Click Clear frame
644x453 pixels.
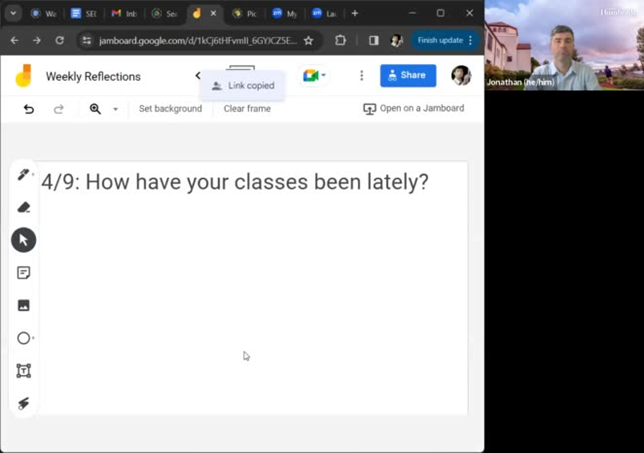click(x=247, y=108)
